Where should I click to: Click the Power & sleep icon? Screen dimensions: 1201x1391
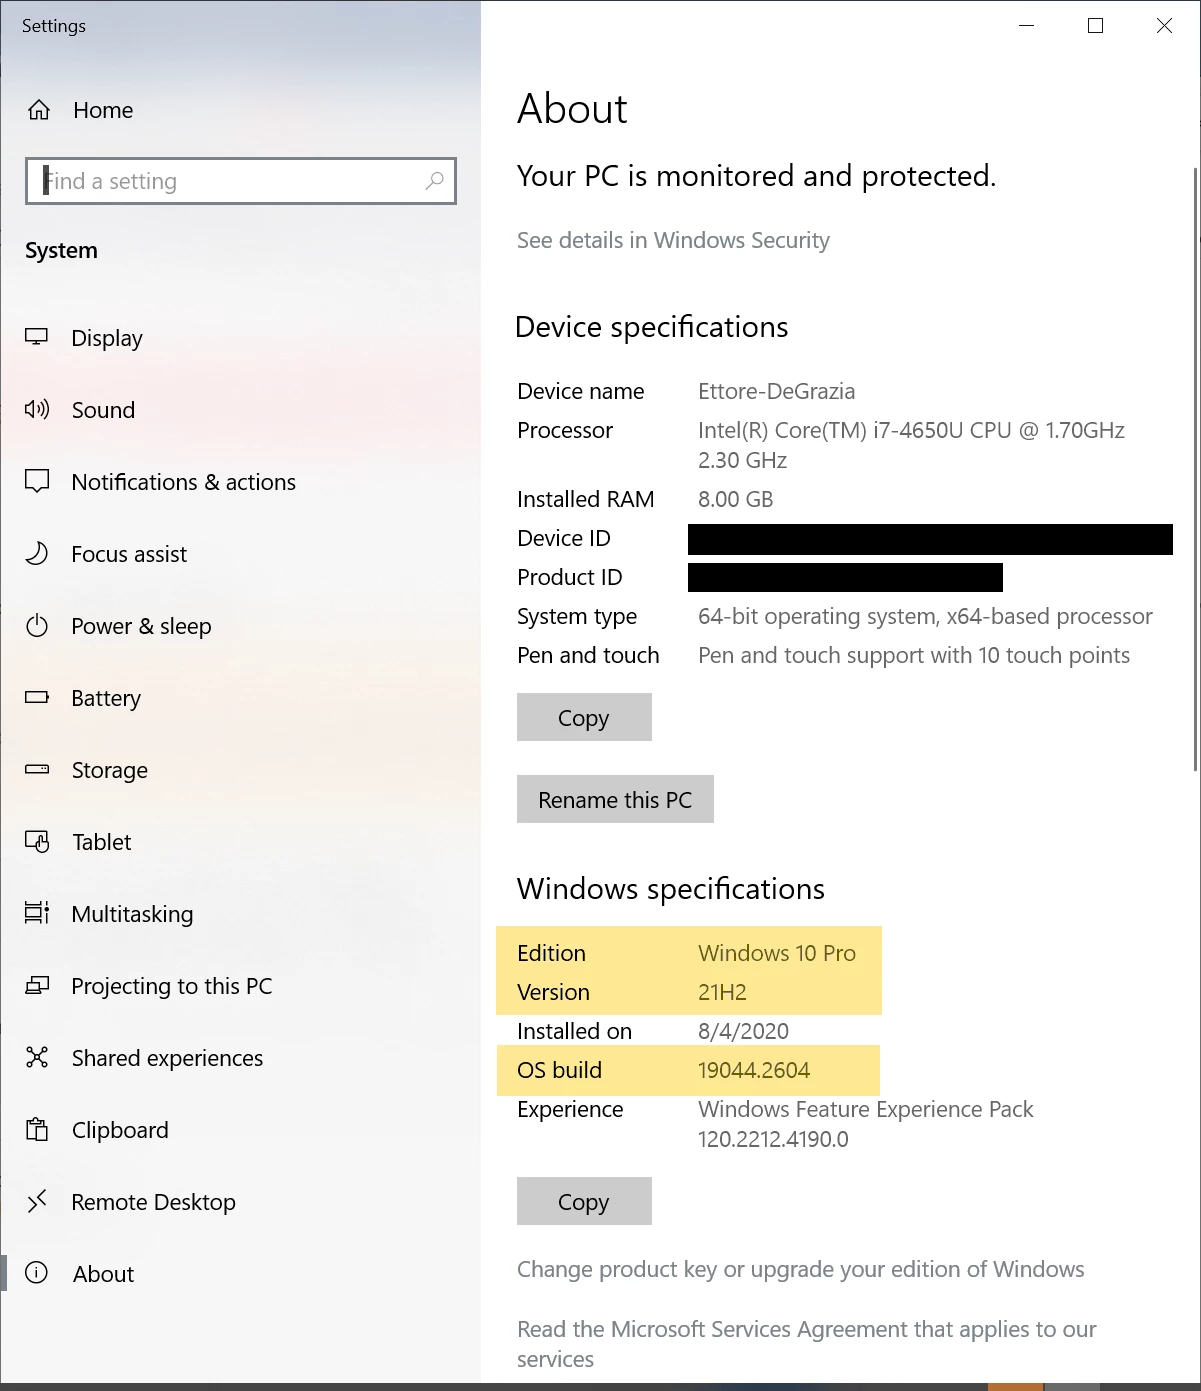(x=37, y=626)
